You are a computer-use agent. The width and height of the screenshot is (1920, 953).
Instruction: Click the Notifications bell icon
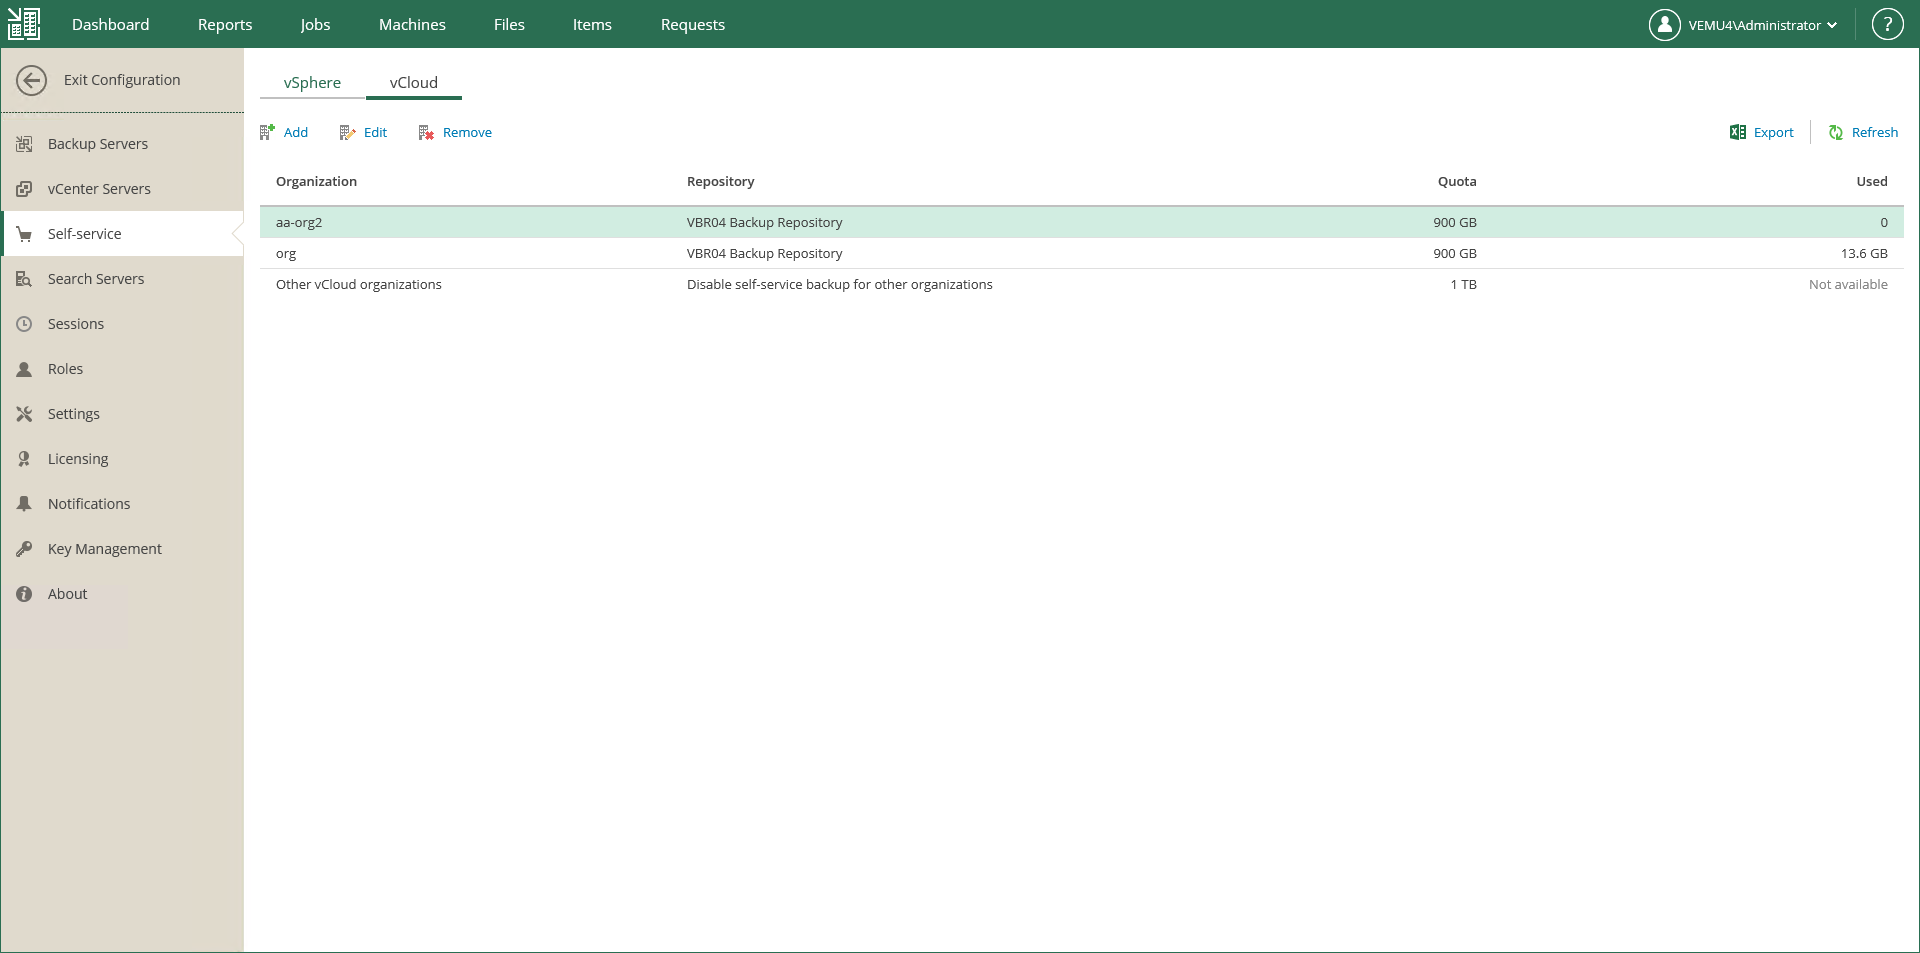[24, 504]
